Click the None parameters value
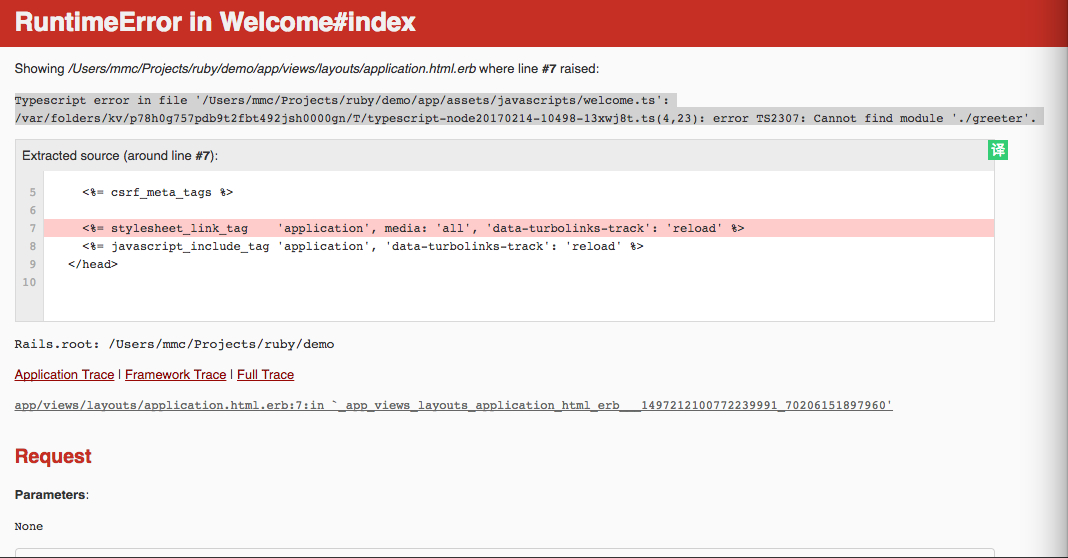Viewport: 1068px width, 558px height. point(29,527)
